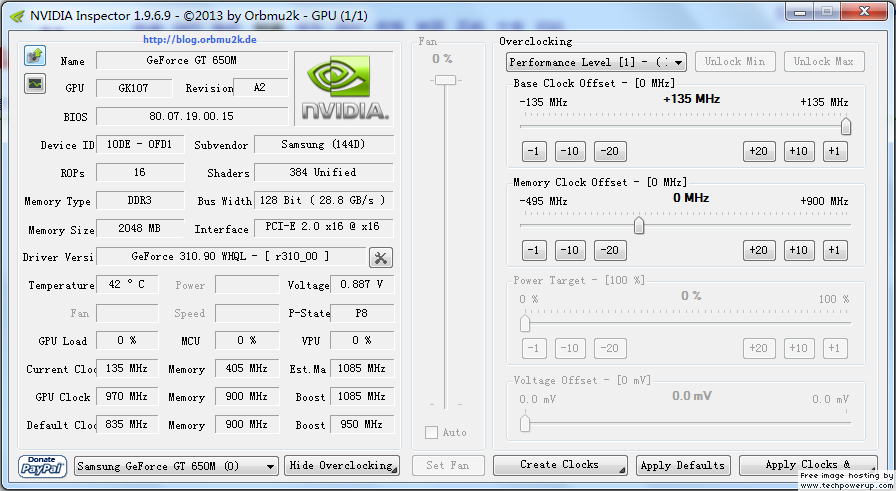Click the NVIDIA Inspector title bar icon
The image size is (896, 491).
18,16
